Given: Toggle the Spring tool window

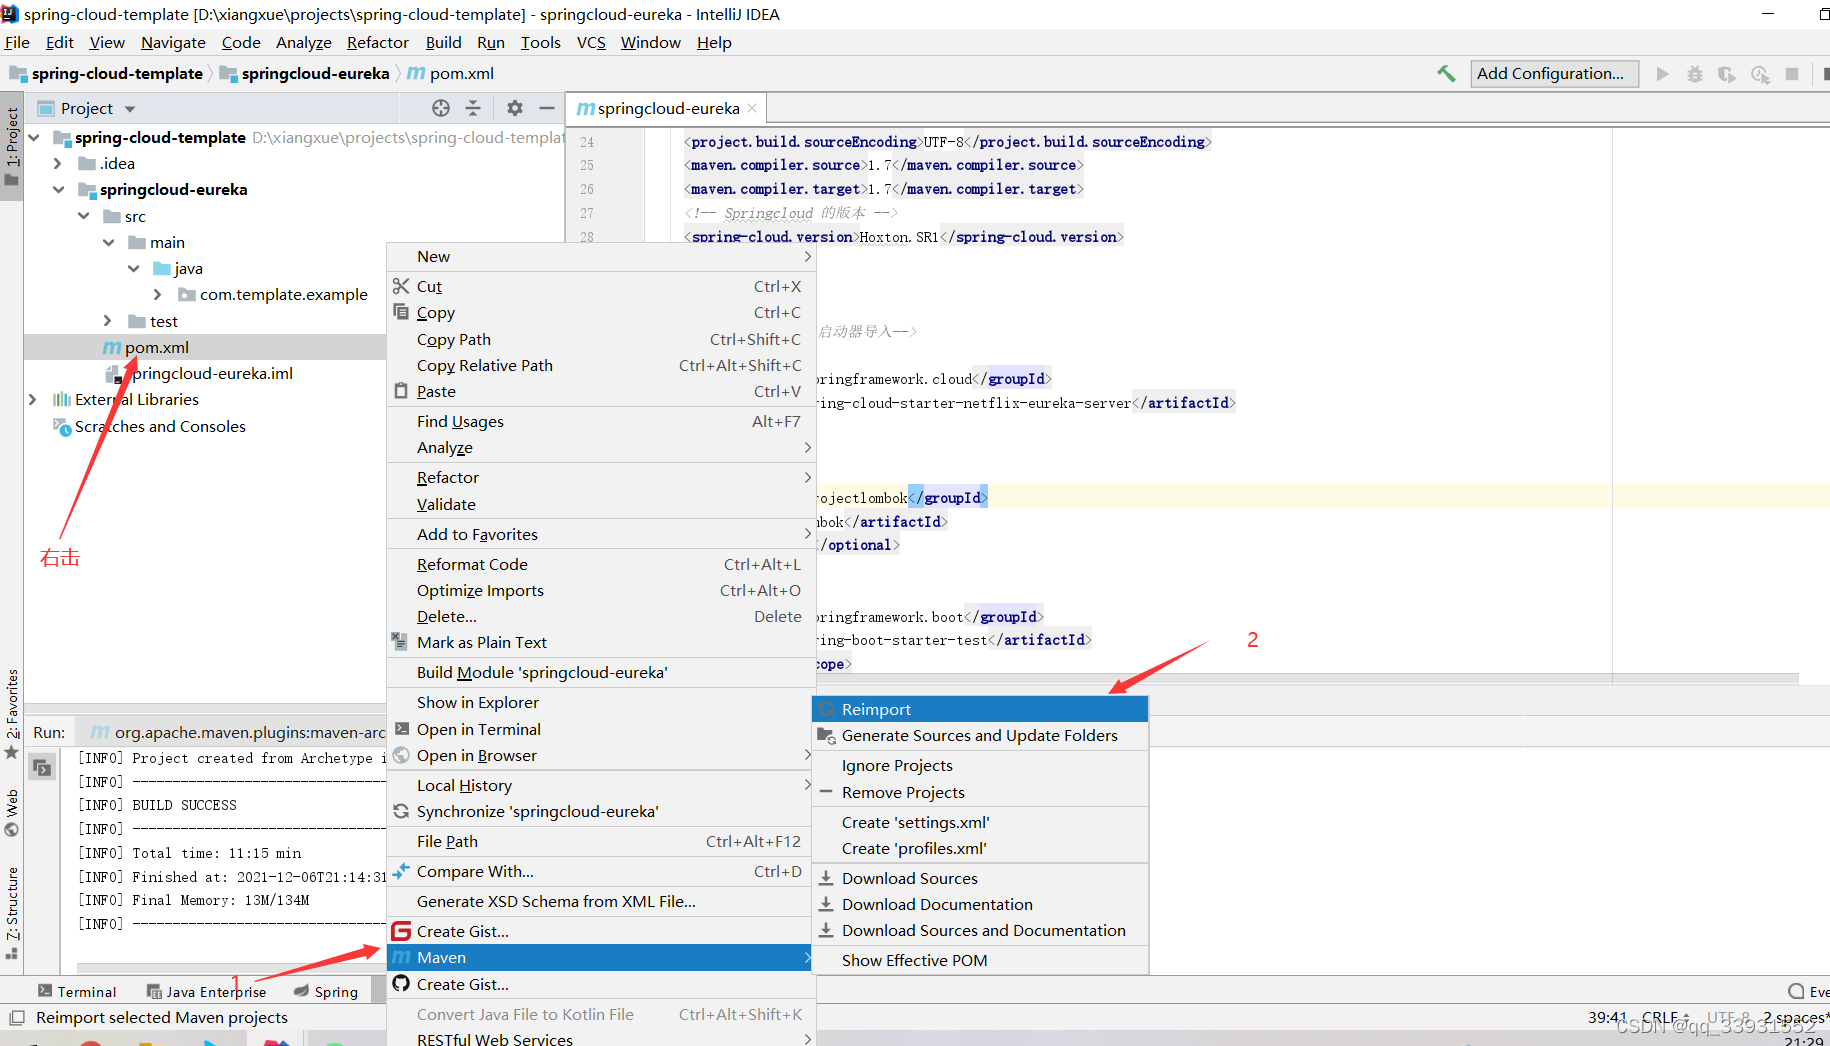Looking at the screenshot, I should coord(326,991).
